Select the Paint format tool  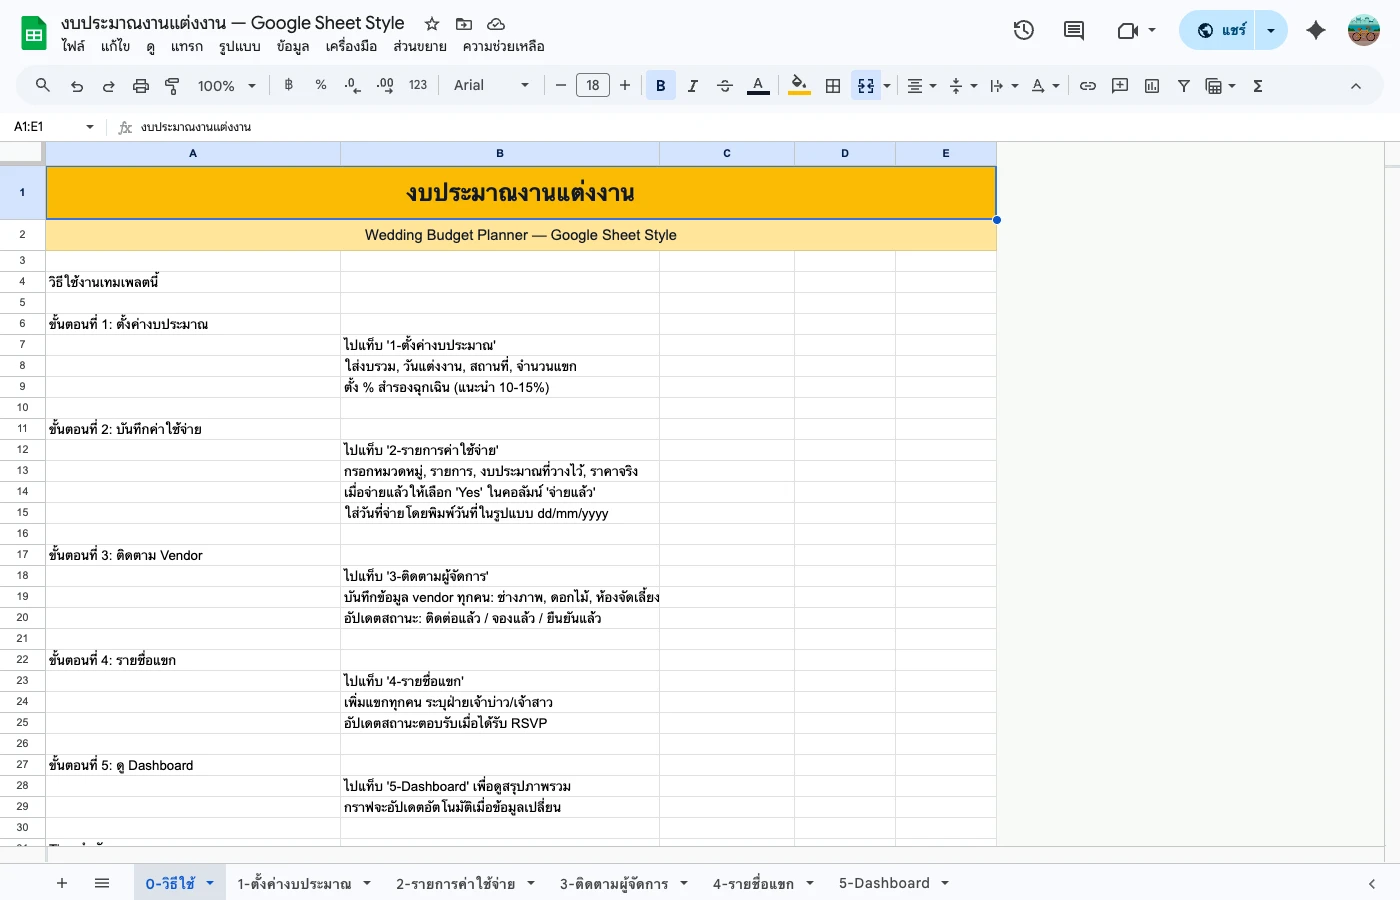[172, 85]
